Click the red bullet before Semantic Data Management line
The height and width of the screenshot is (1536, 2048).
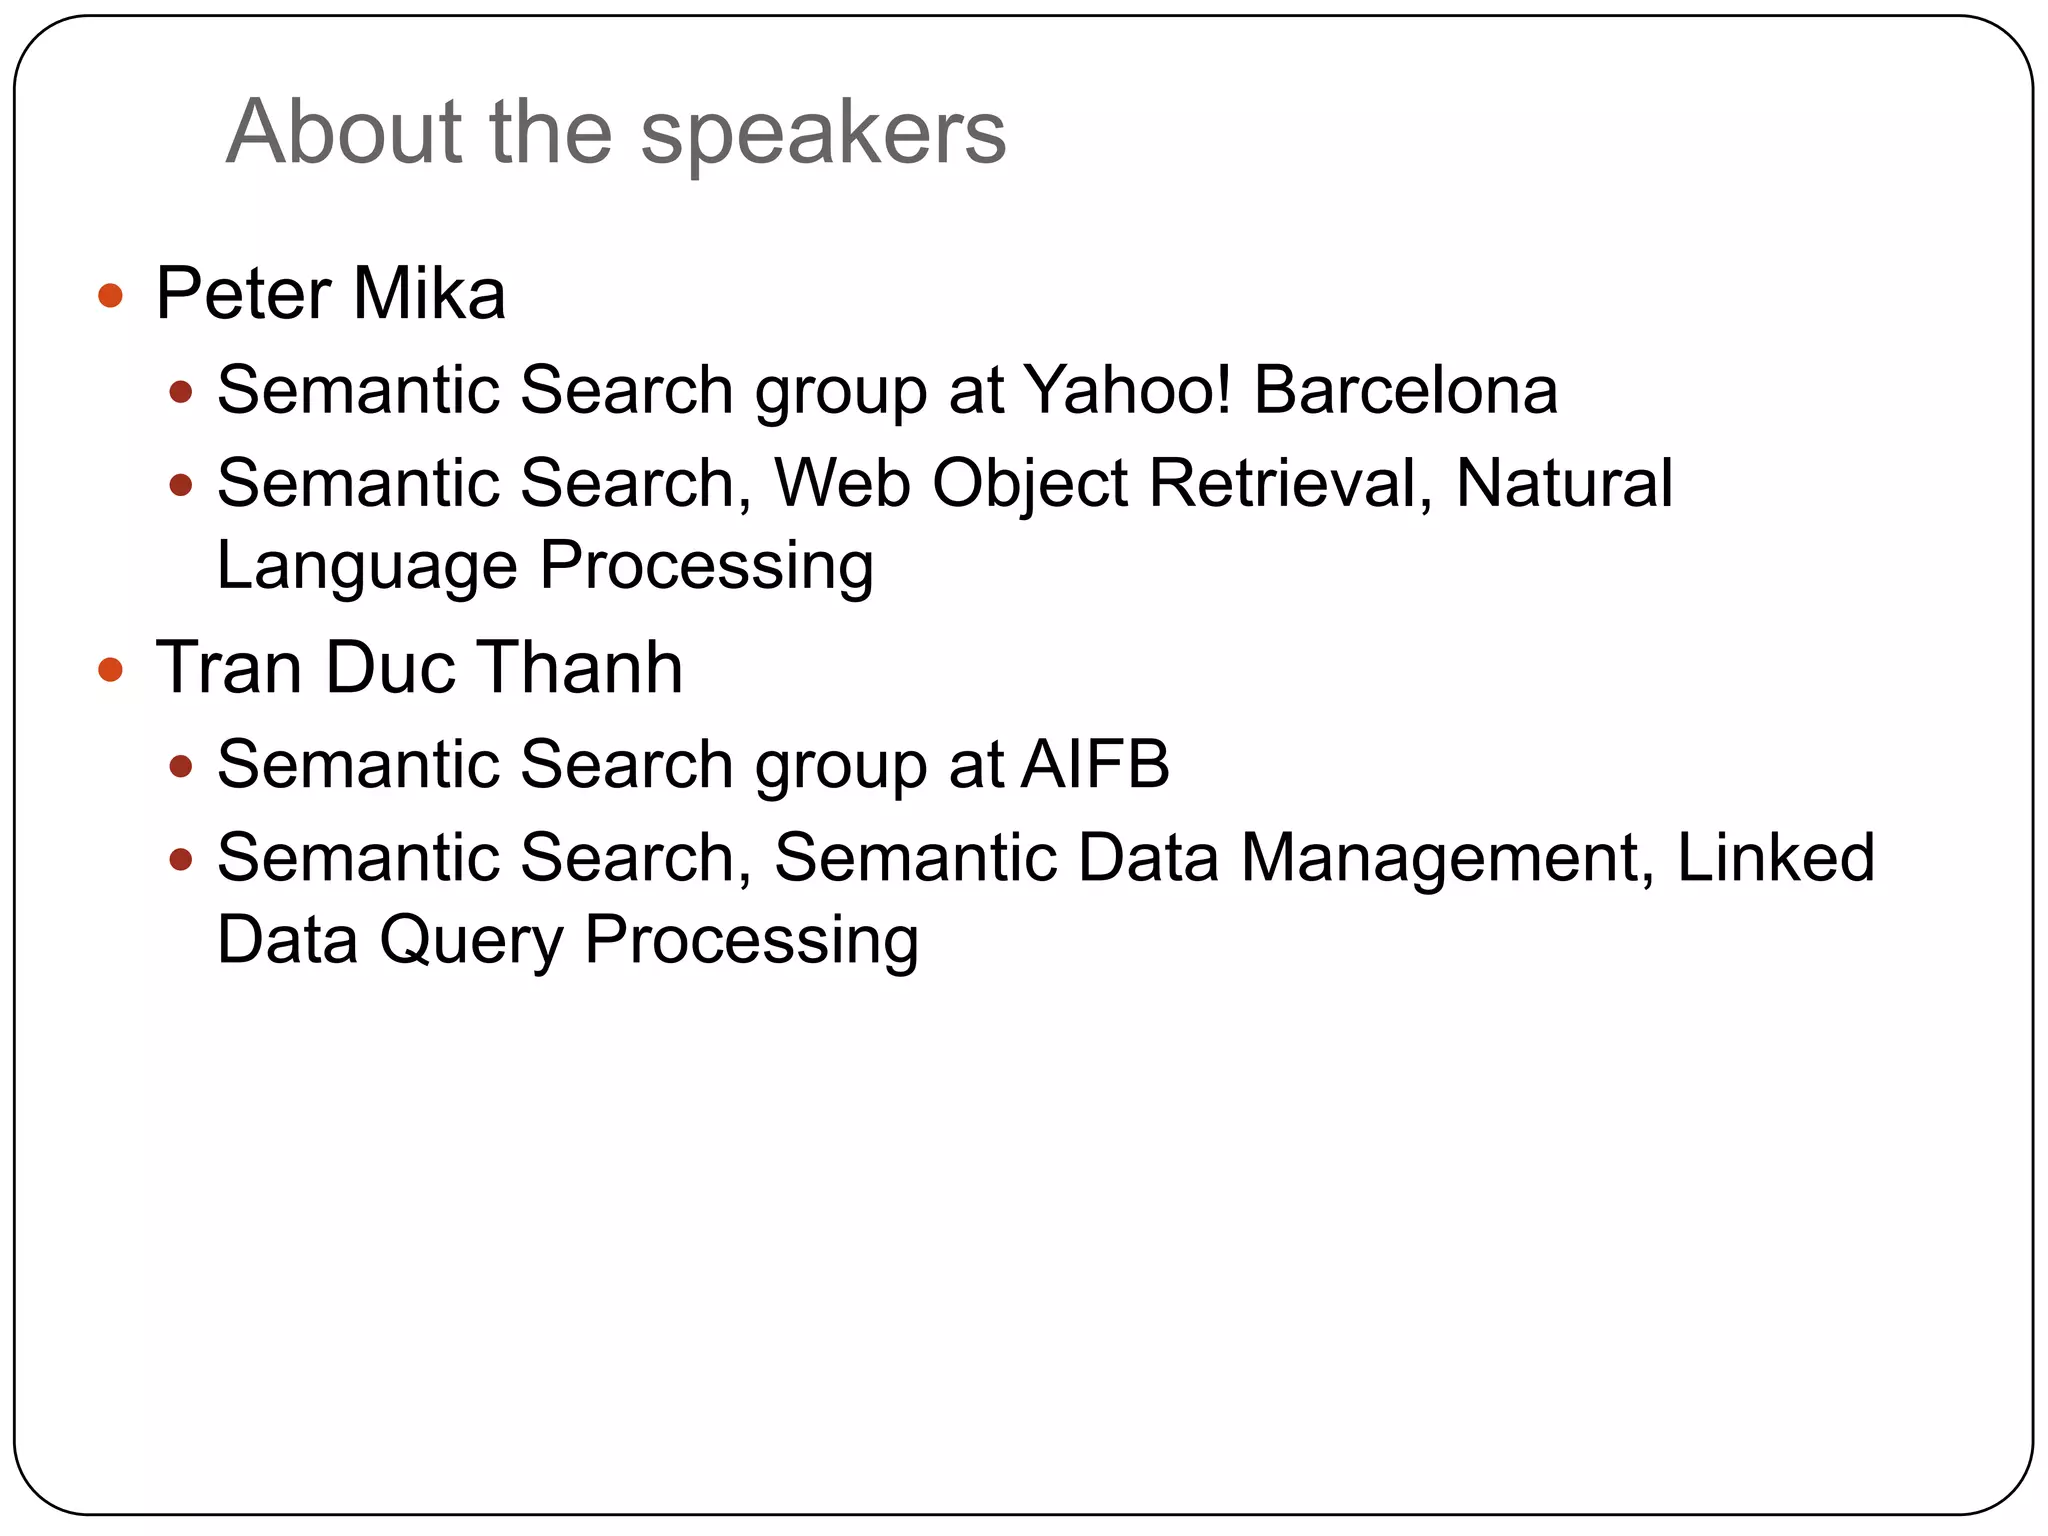pos(180,860)
